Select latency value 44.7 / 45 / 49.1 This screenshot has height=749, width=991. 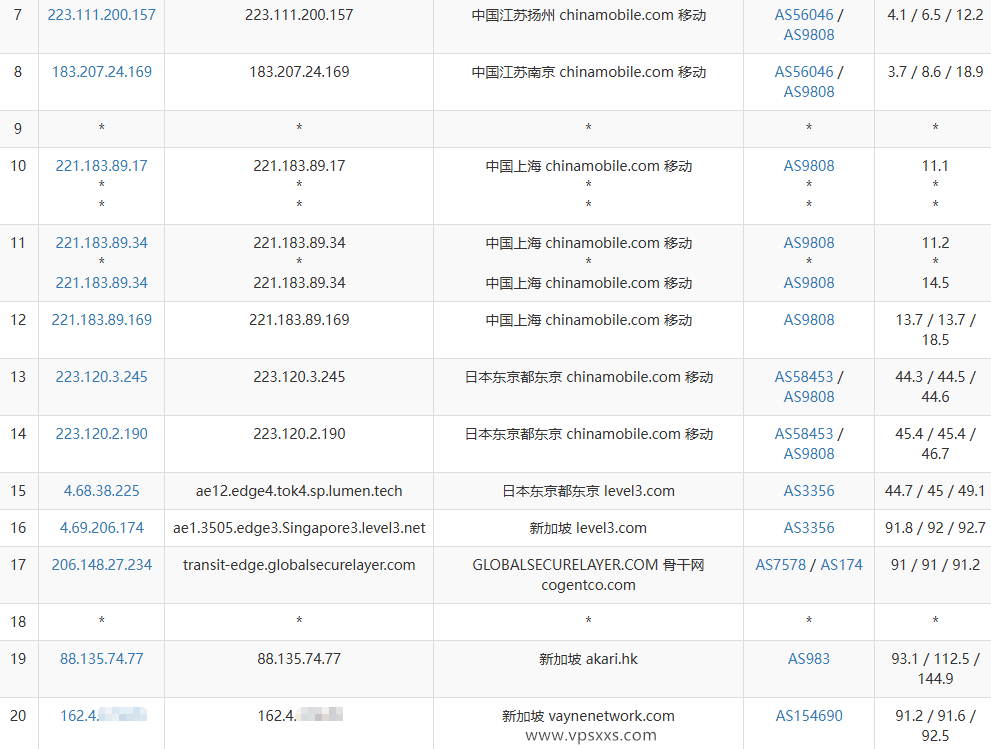coord(935,490)
